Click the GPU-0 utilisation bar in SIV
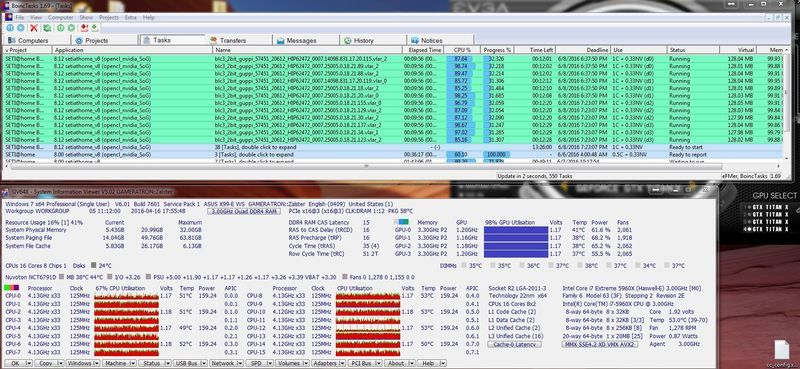Image resolution: width=800 pixels, height=369 pixels. 516,230
